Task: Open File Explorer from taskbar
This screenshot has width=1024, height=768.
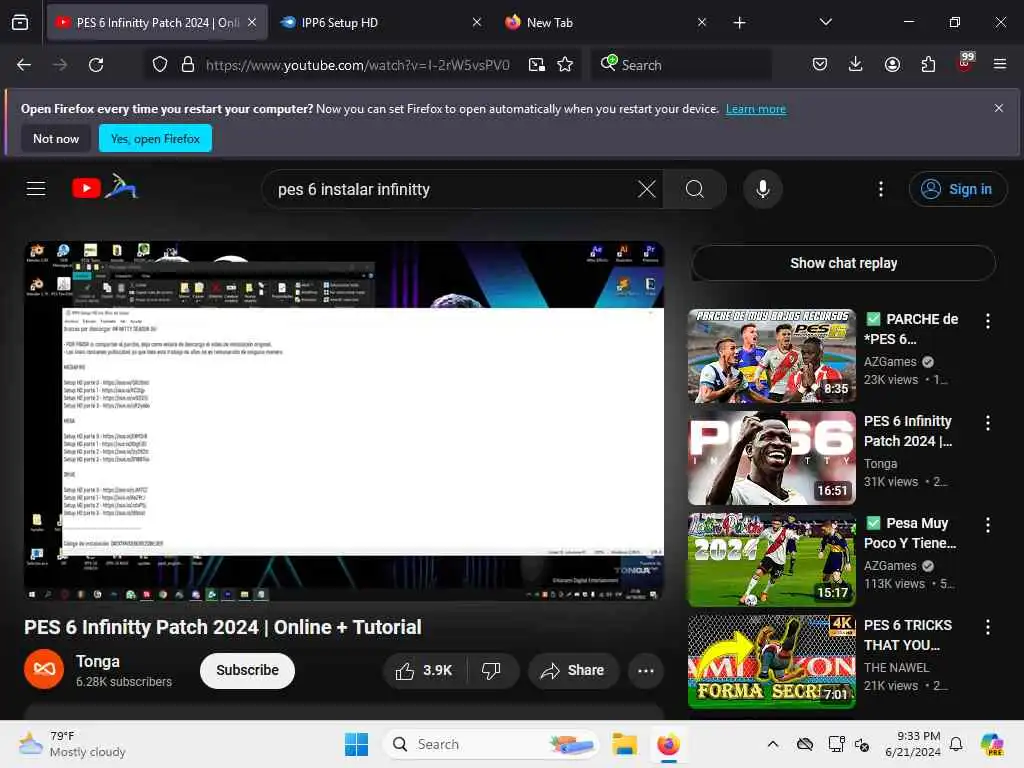Action: (x=624, y=744)
